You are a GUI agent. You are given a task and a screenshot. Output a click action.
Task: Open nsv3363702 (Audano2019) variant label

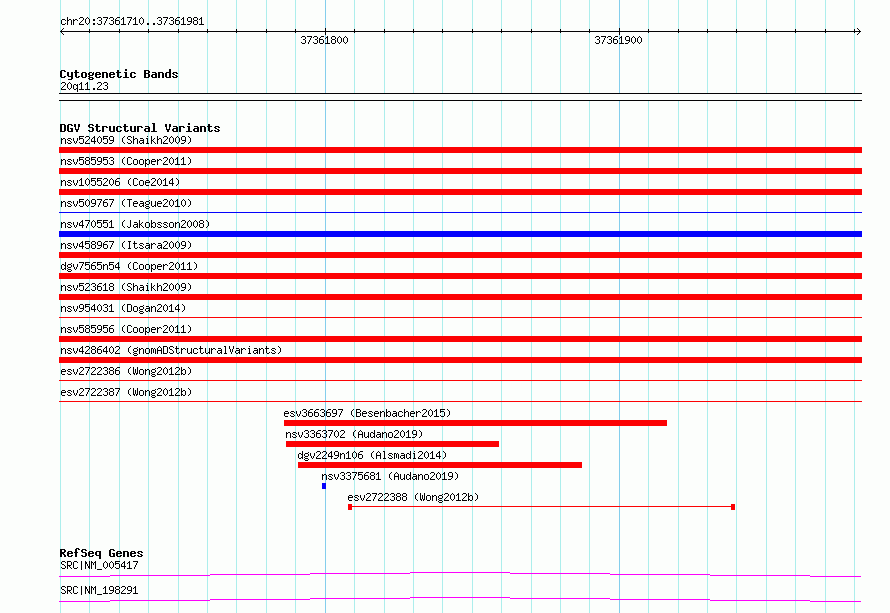[354, 434]
